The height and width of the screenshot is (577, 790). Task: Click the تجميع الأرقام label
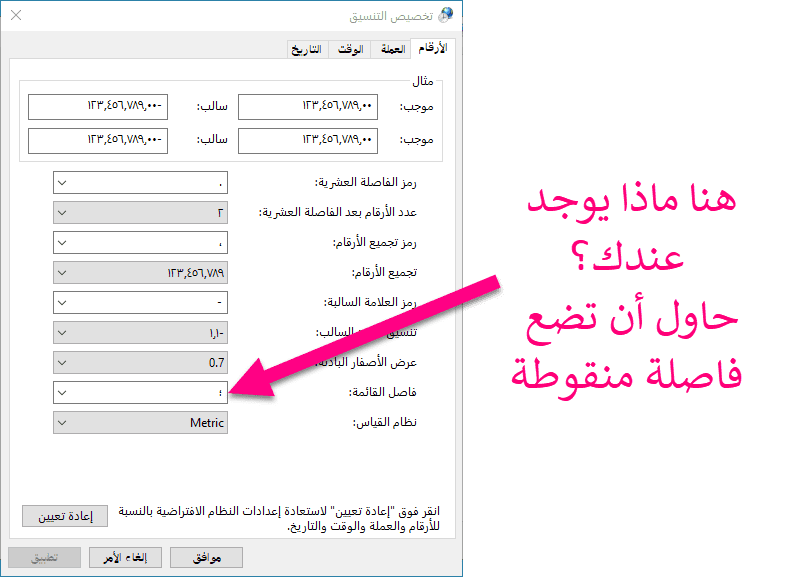point(384,273)
